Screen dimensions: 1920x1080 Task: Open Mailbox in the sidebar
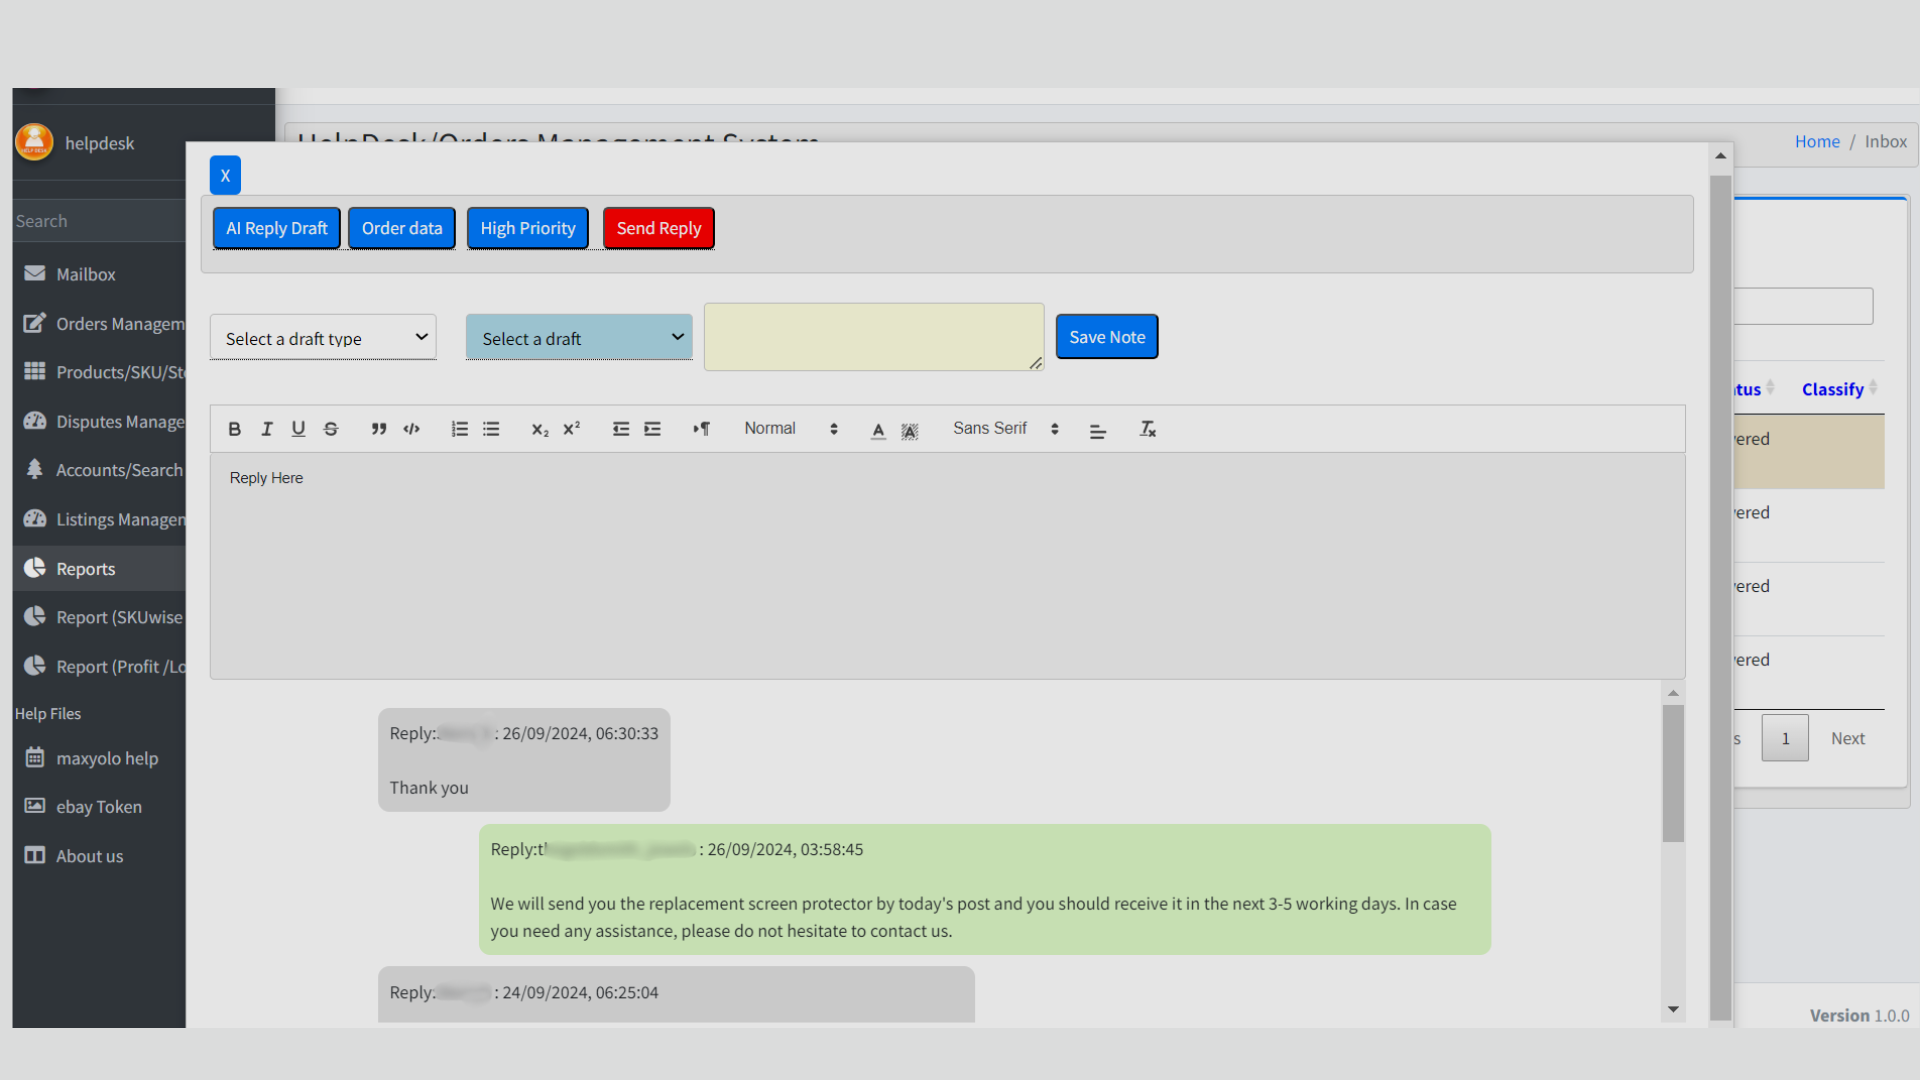point(85,274)
